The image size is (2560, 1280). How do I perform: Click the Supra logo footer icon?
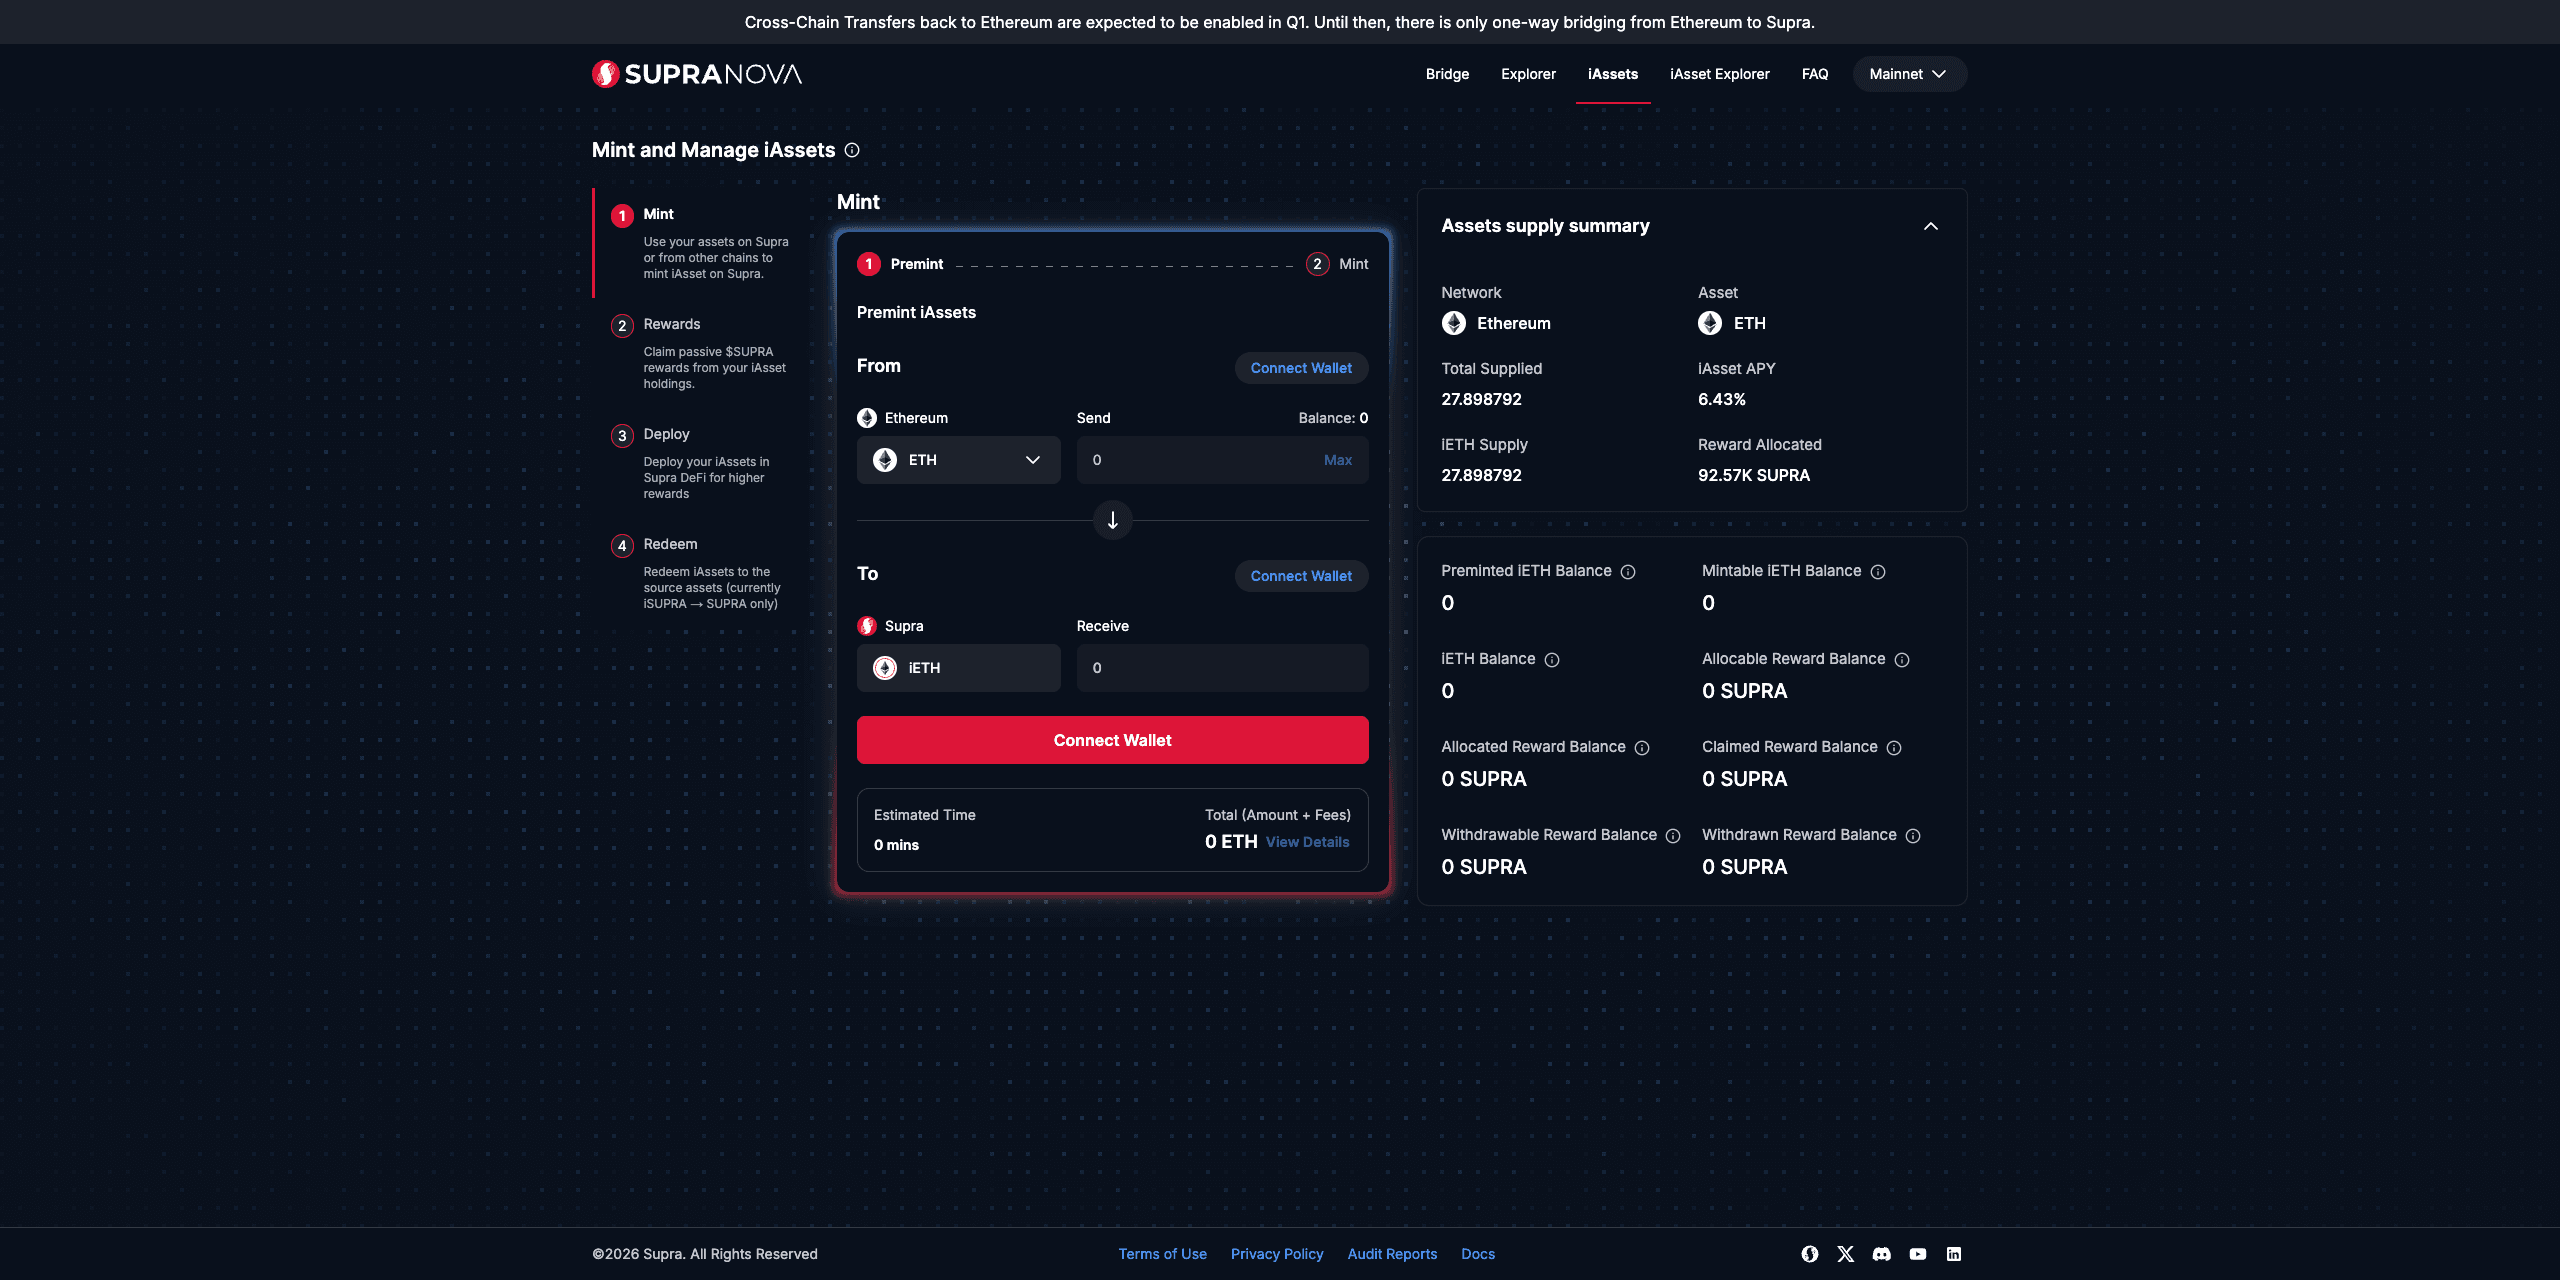tap(1809, 1254)
